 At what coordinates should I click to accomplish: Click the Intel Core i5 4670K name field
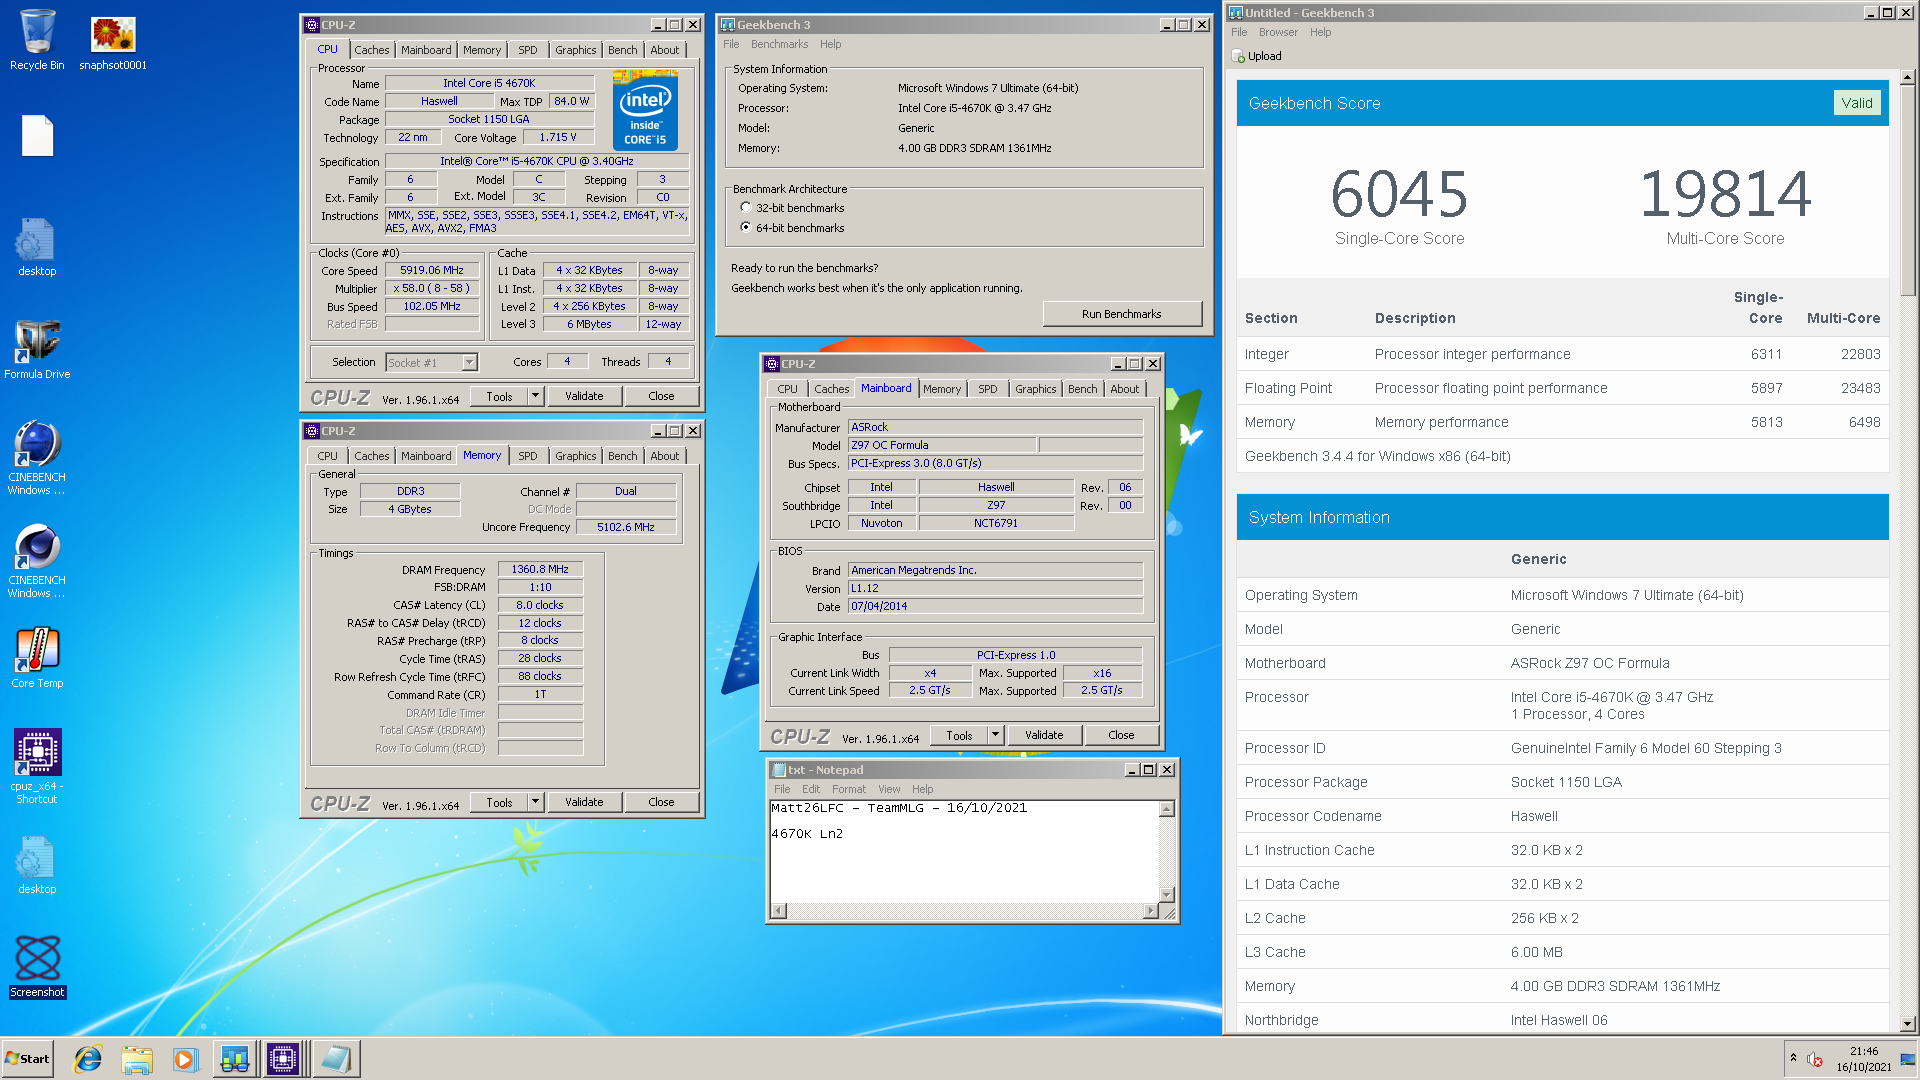click(x=489, y=84)
